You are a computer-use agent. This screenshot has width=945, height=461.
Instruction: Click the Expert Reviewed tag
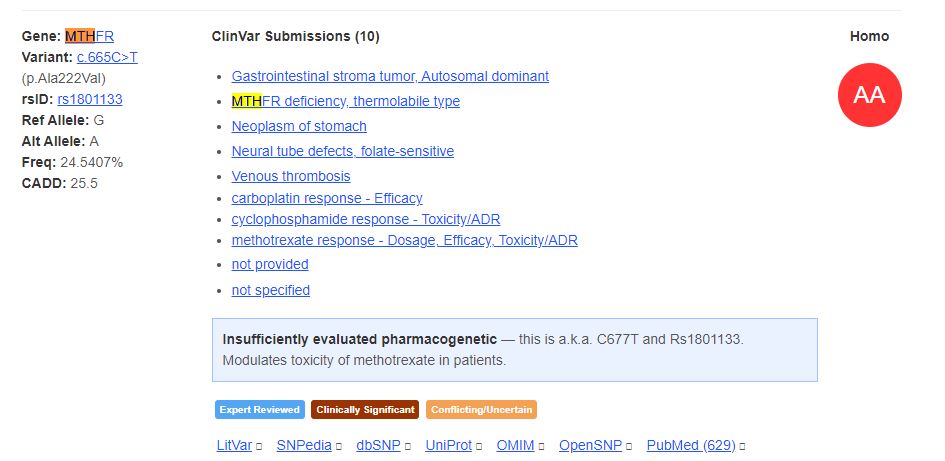(260, 410)
